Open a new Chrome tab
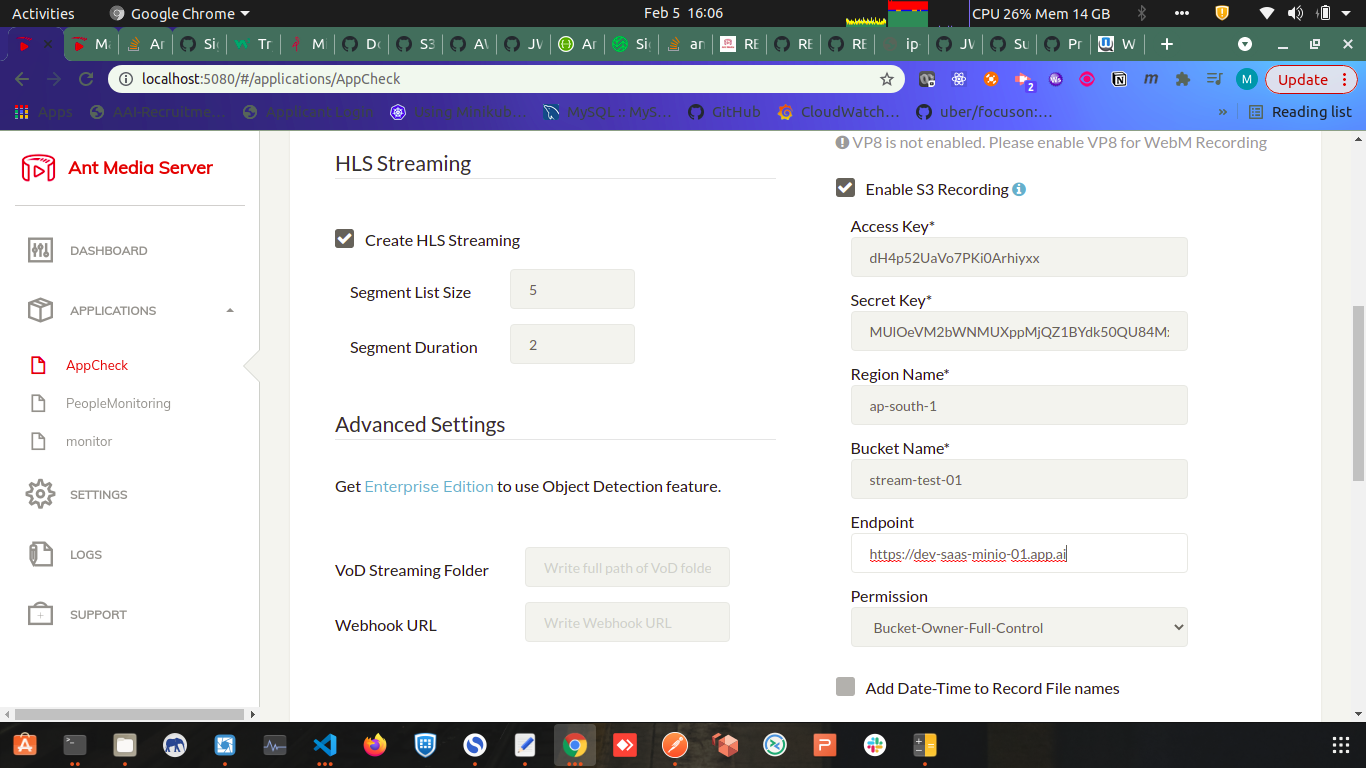 (1166, 44)
